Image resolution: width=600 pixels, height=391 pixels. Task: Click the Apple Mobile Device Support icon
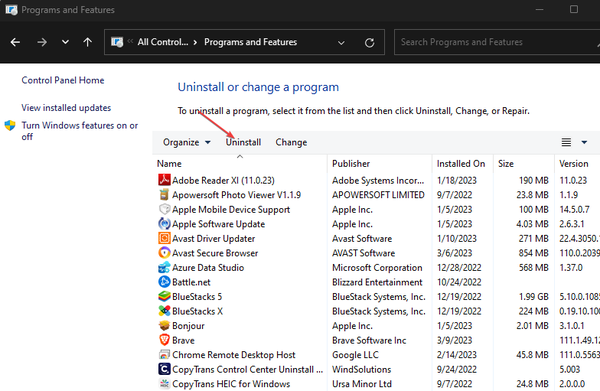click(164, 209)
